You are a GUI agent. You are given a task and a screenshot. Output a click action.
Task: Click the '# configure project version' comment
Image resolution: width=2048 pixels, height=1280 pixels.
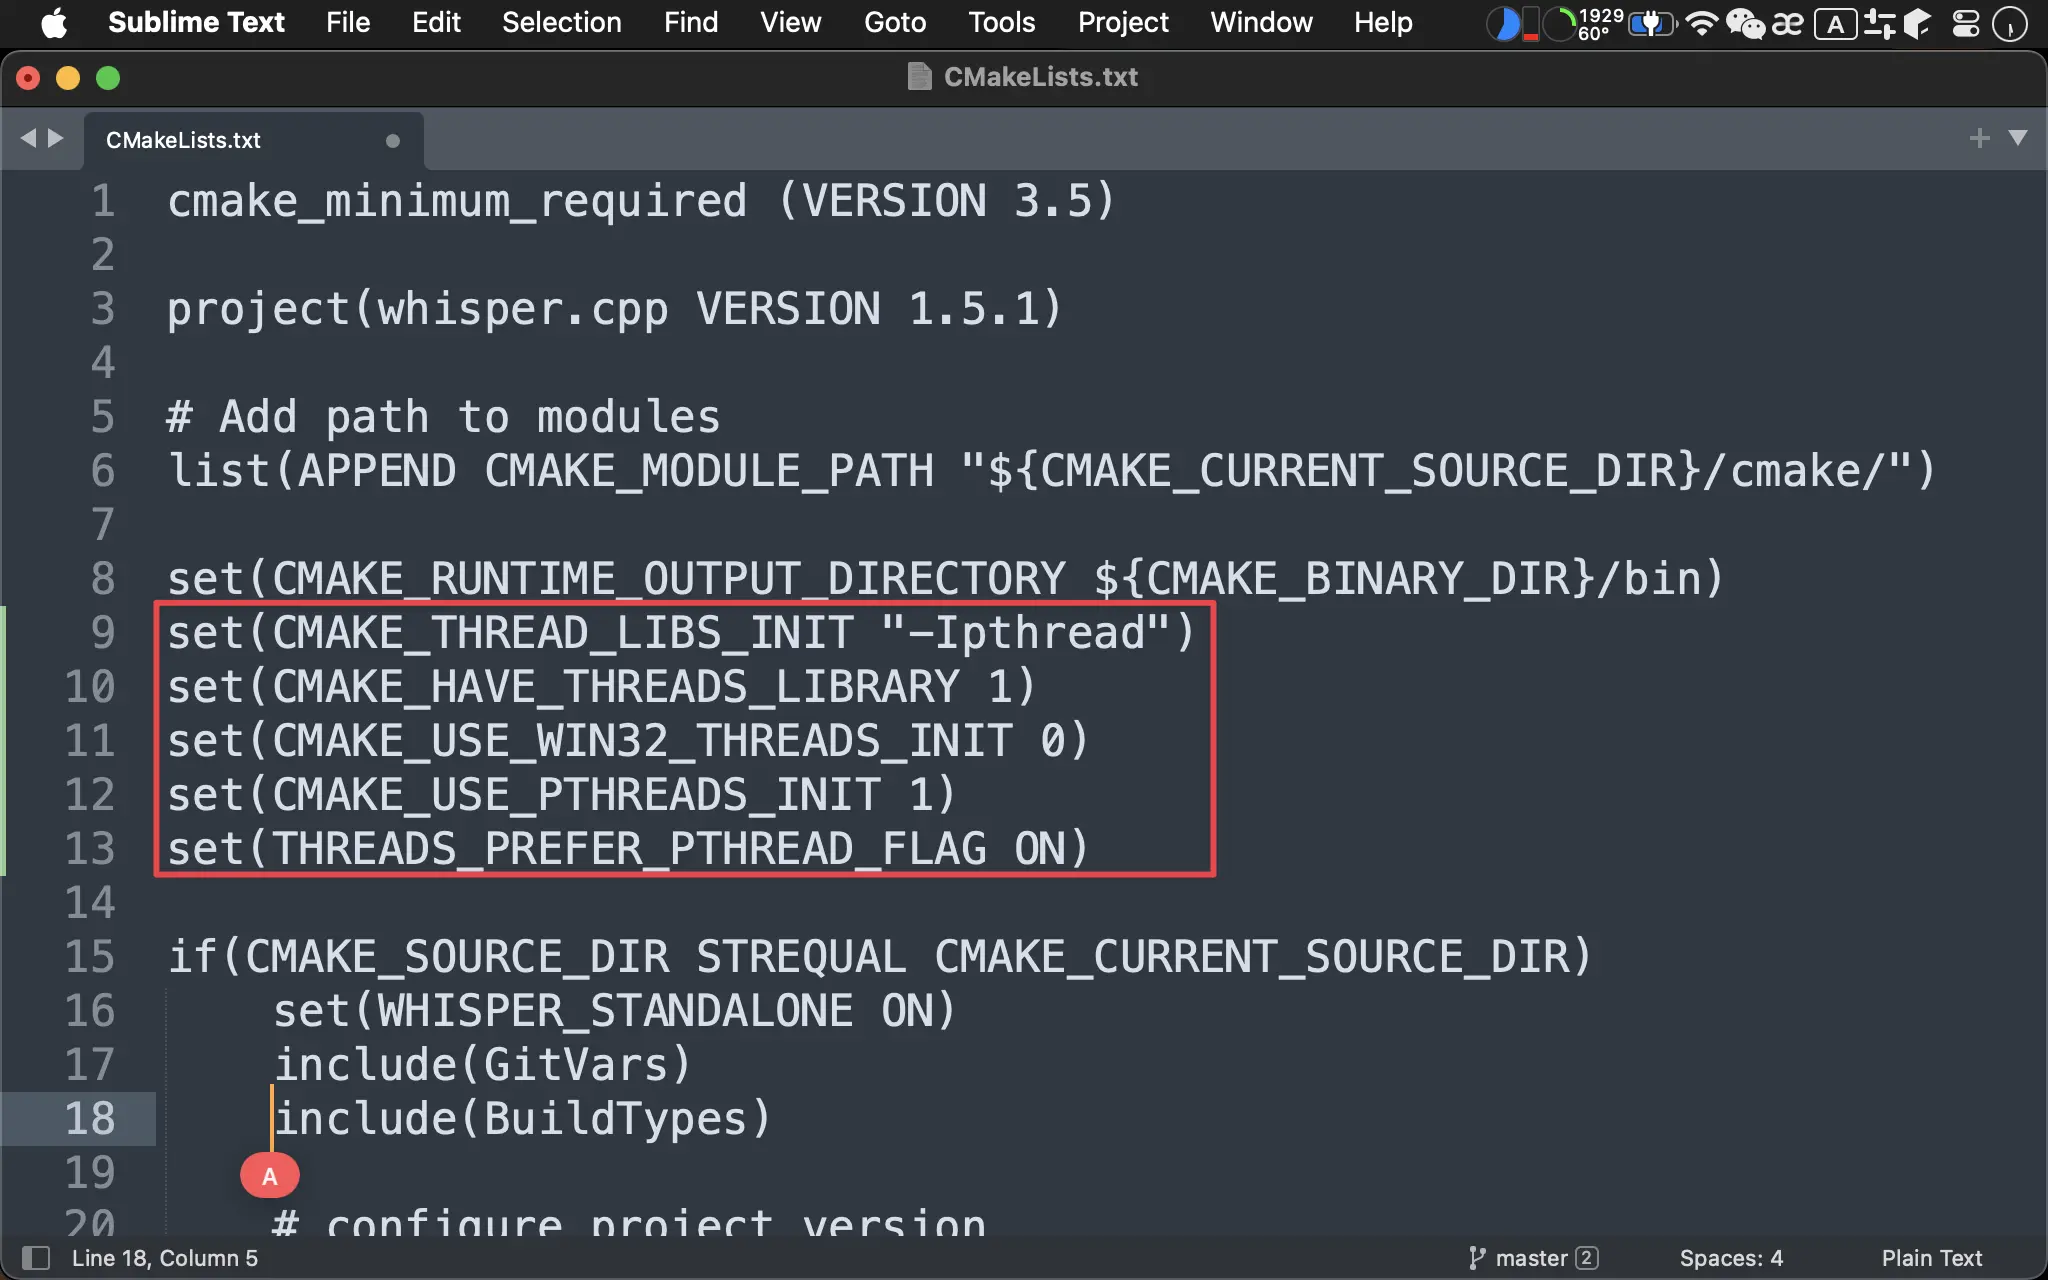629,1222
